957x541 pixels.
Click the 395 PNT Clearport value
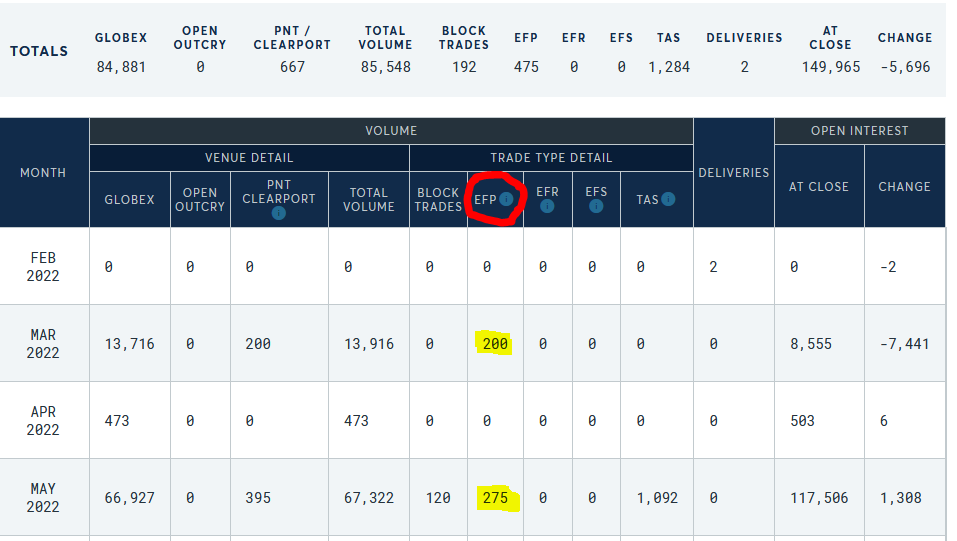[x=258, y=498]
